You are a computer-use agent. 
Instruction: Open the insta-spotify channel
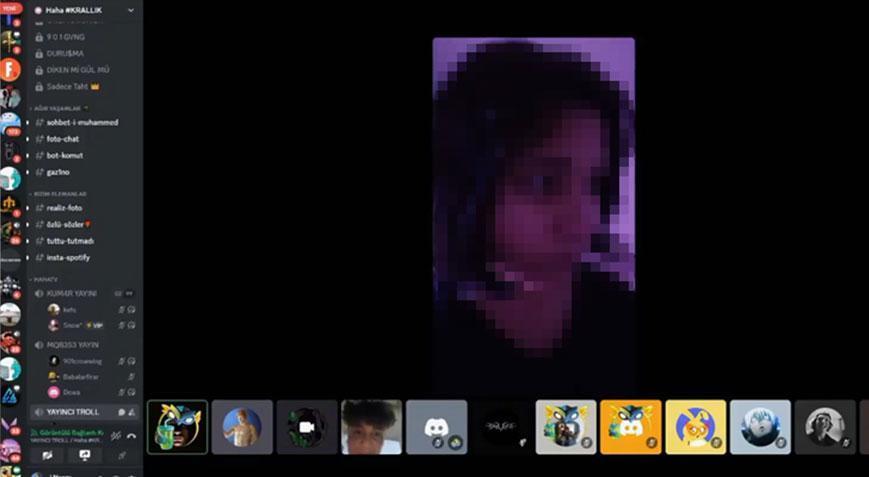tap(68, 257)
